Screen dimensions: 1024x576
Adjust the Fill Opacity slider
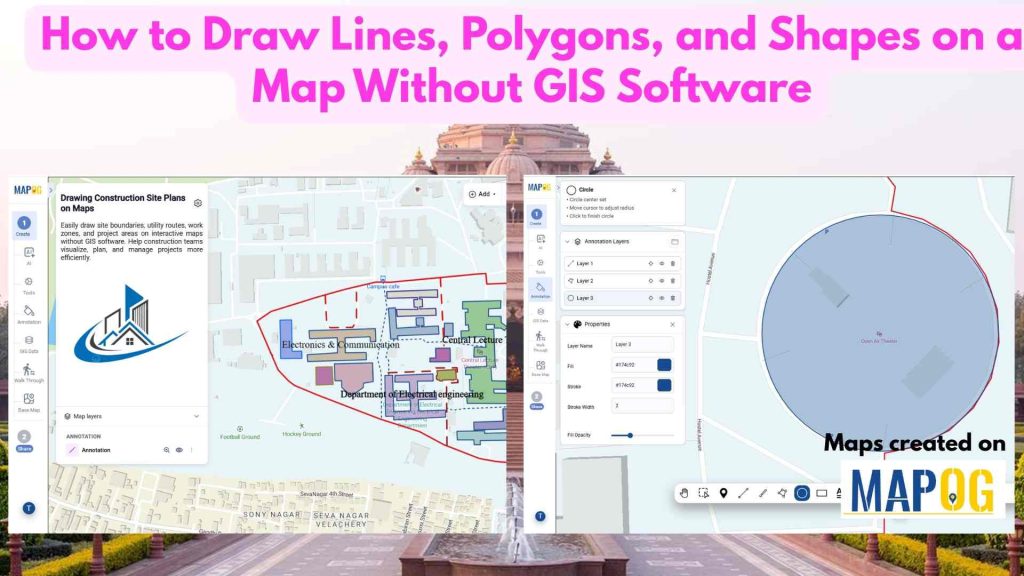pyautogui.click(x=642, y=435)
